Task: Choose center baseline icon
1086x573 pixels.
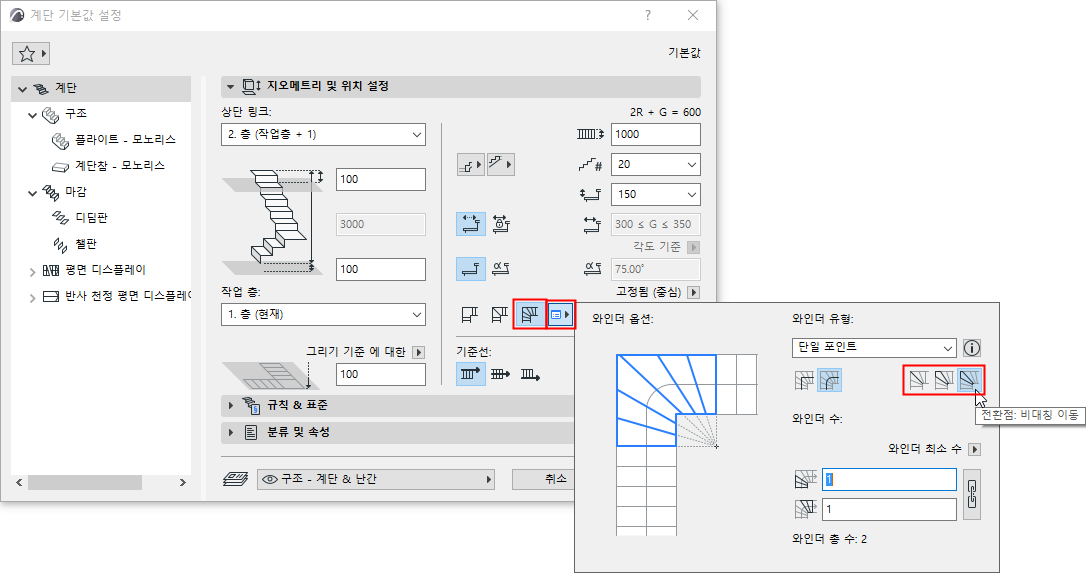Action: [x=500, y=374]
